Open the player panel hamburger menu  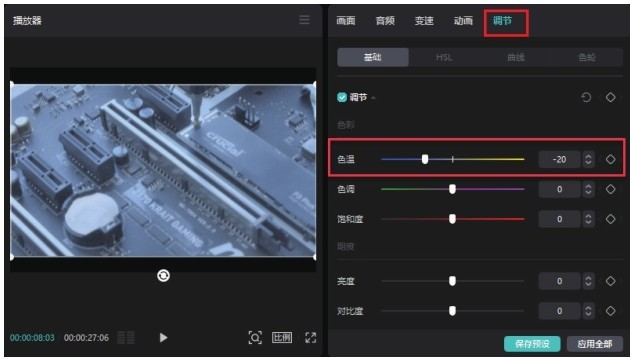[304, 19]
